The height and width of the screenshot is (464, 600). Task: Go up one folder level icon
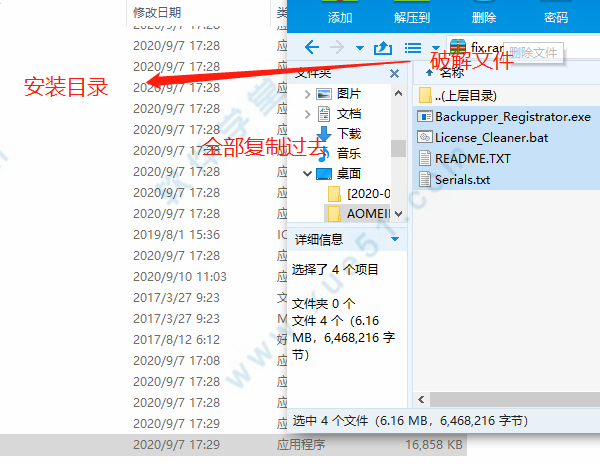coord(383,48)
